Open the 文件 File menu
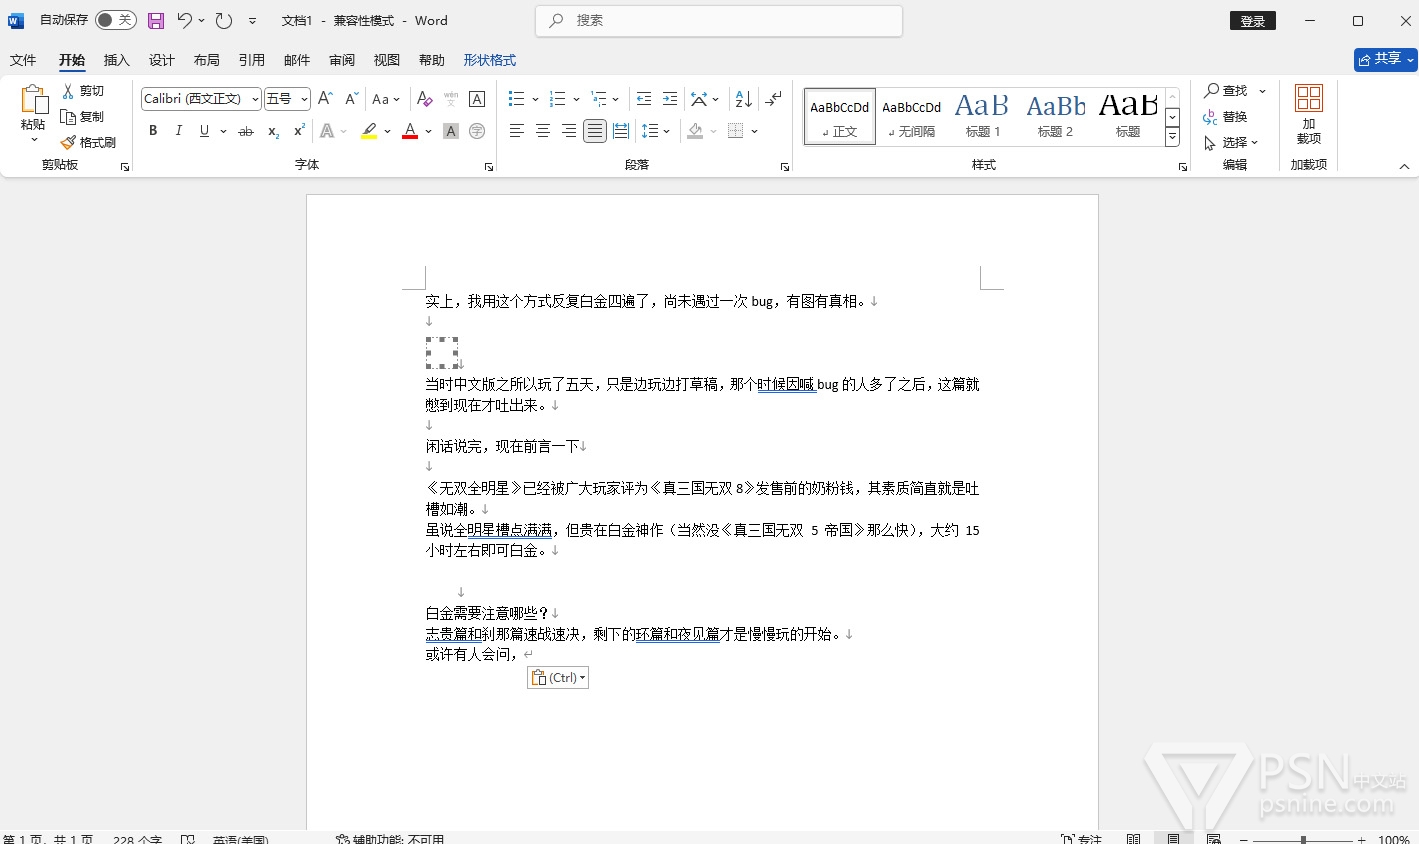The width and height of the screenshot is (1419, 844). click(23, 60)
